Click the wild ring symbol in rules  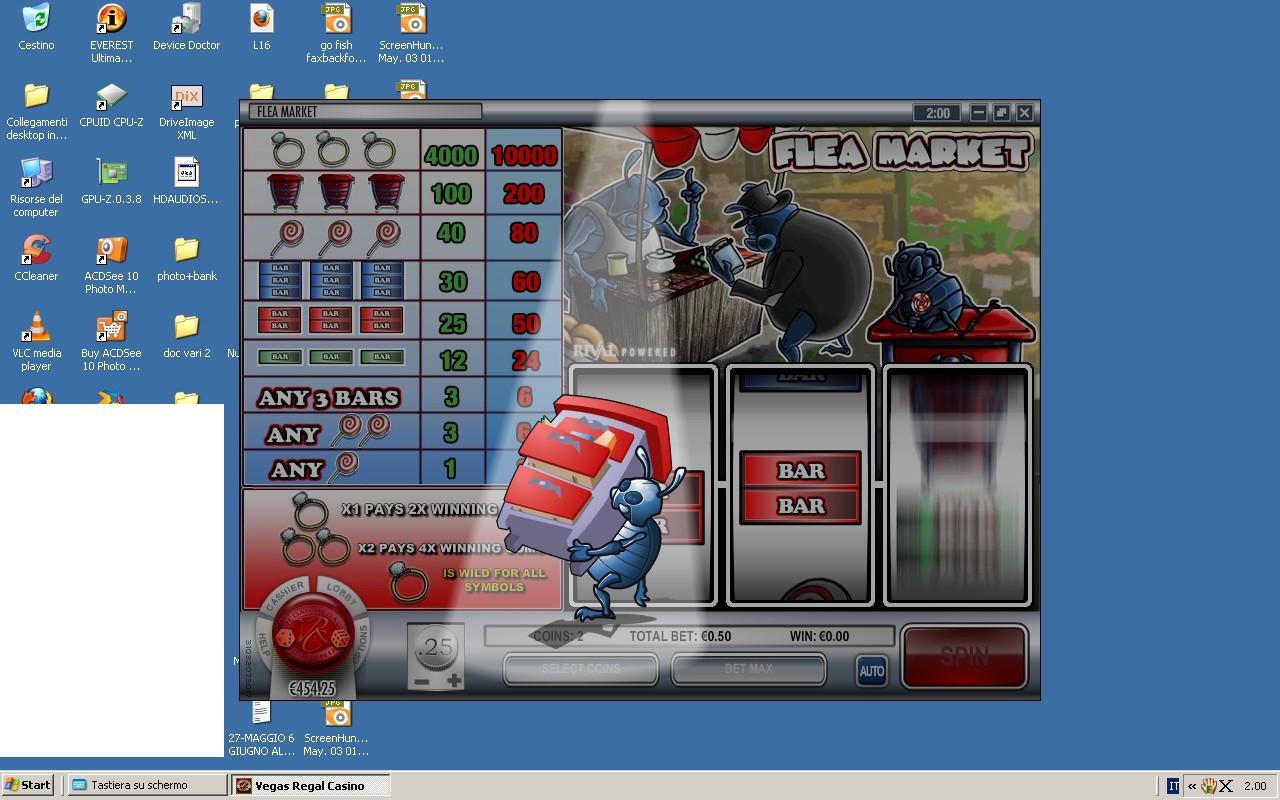(x=408, y=582)
